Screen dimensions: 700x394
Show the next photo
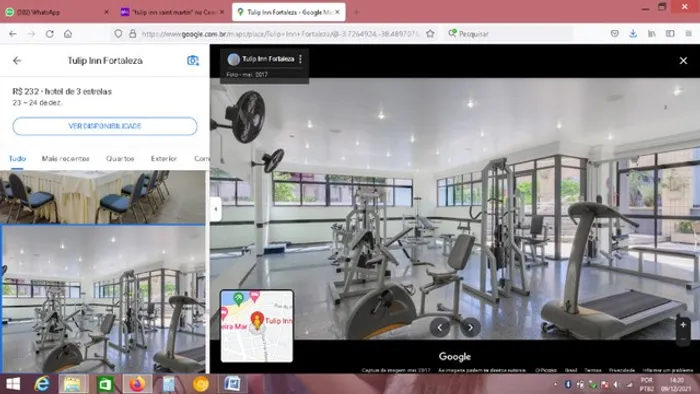tap(470, 328)
